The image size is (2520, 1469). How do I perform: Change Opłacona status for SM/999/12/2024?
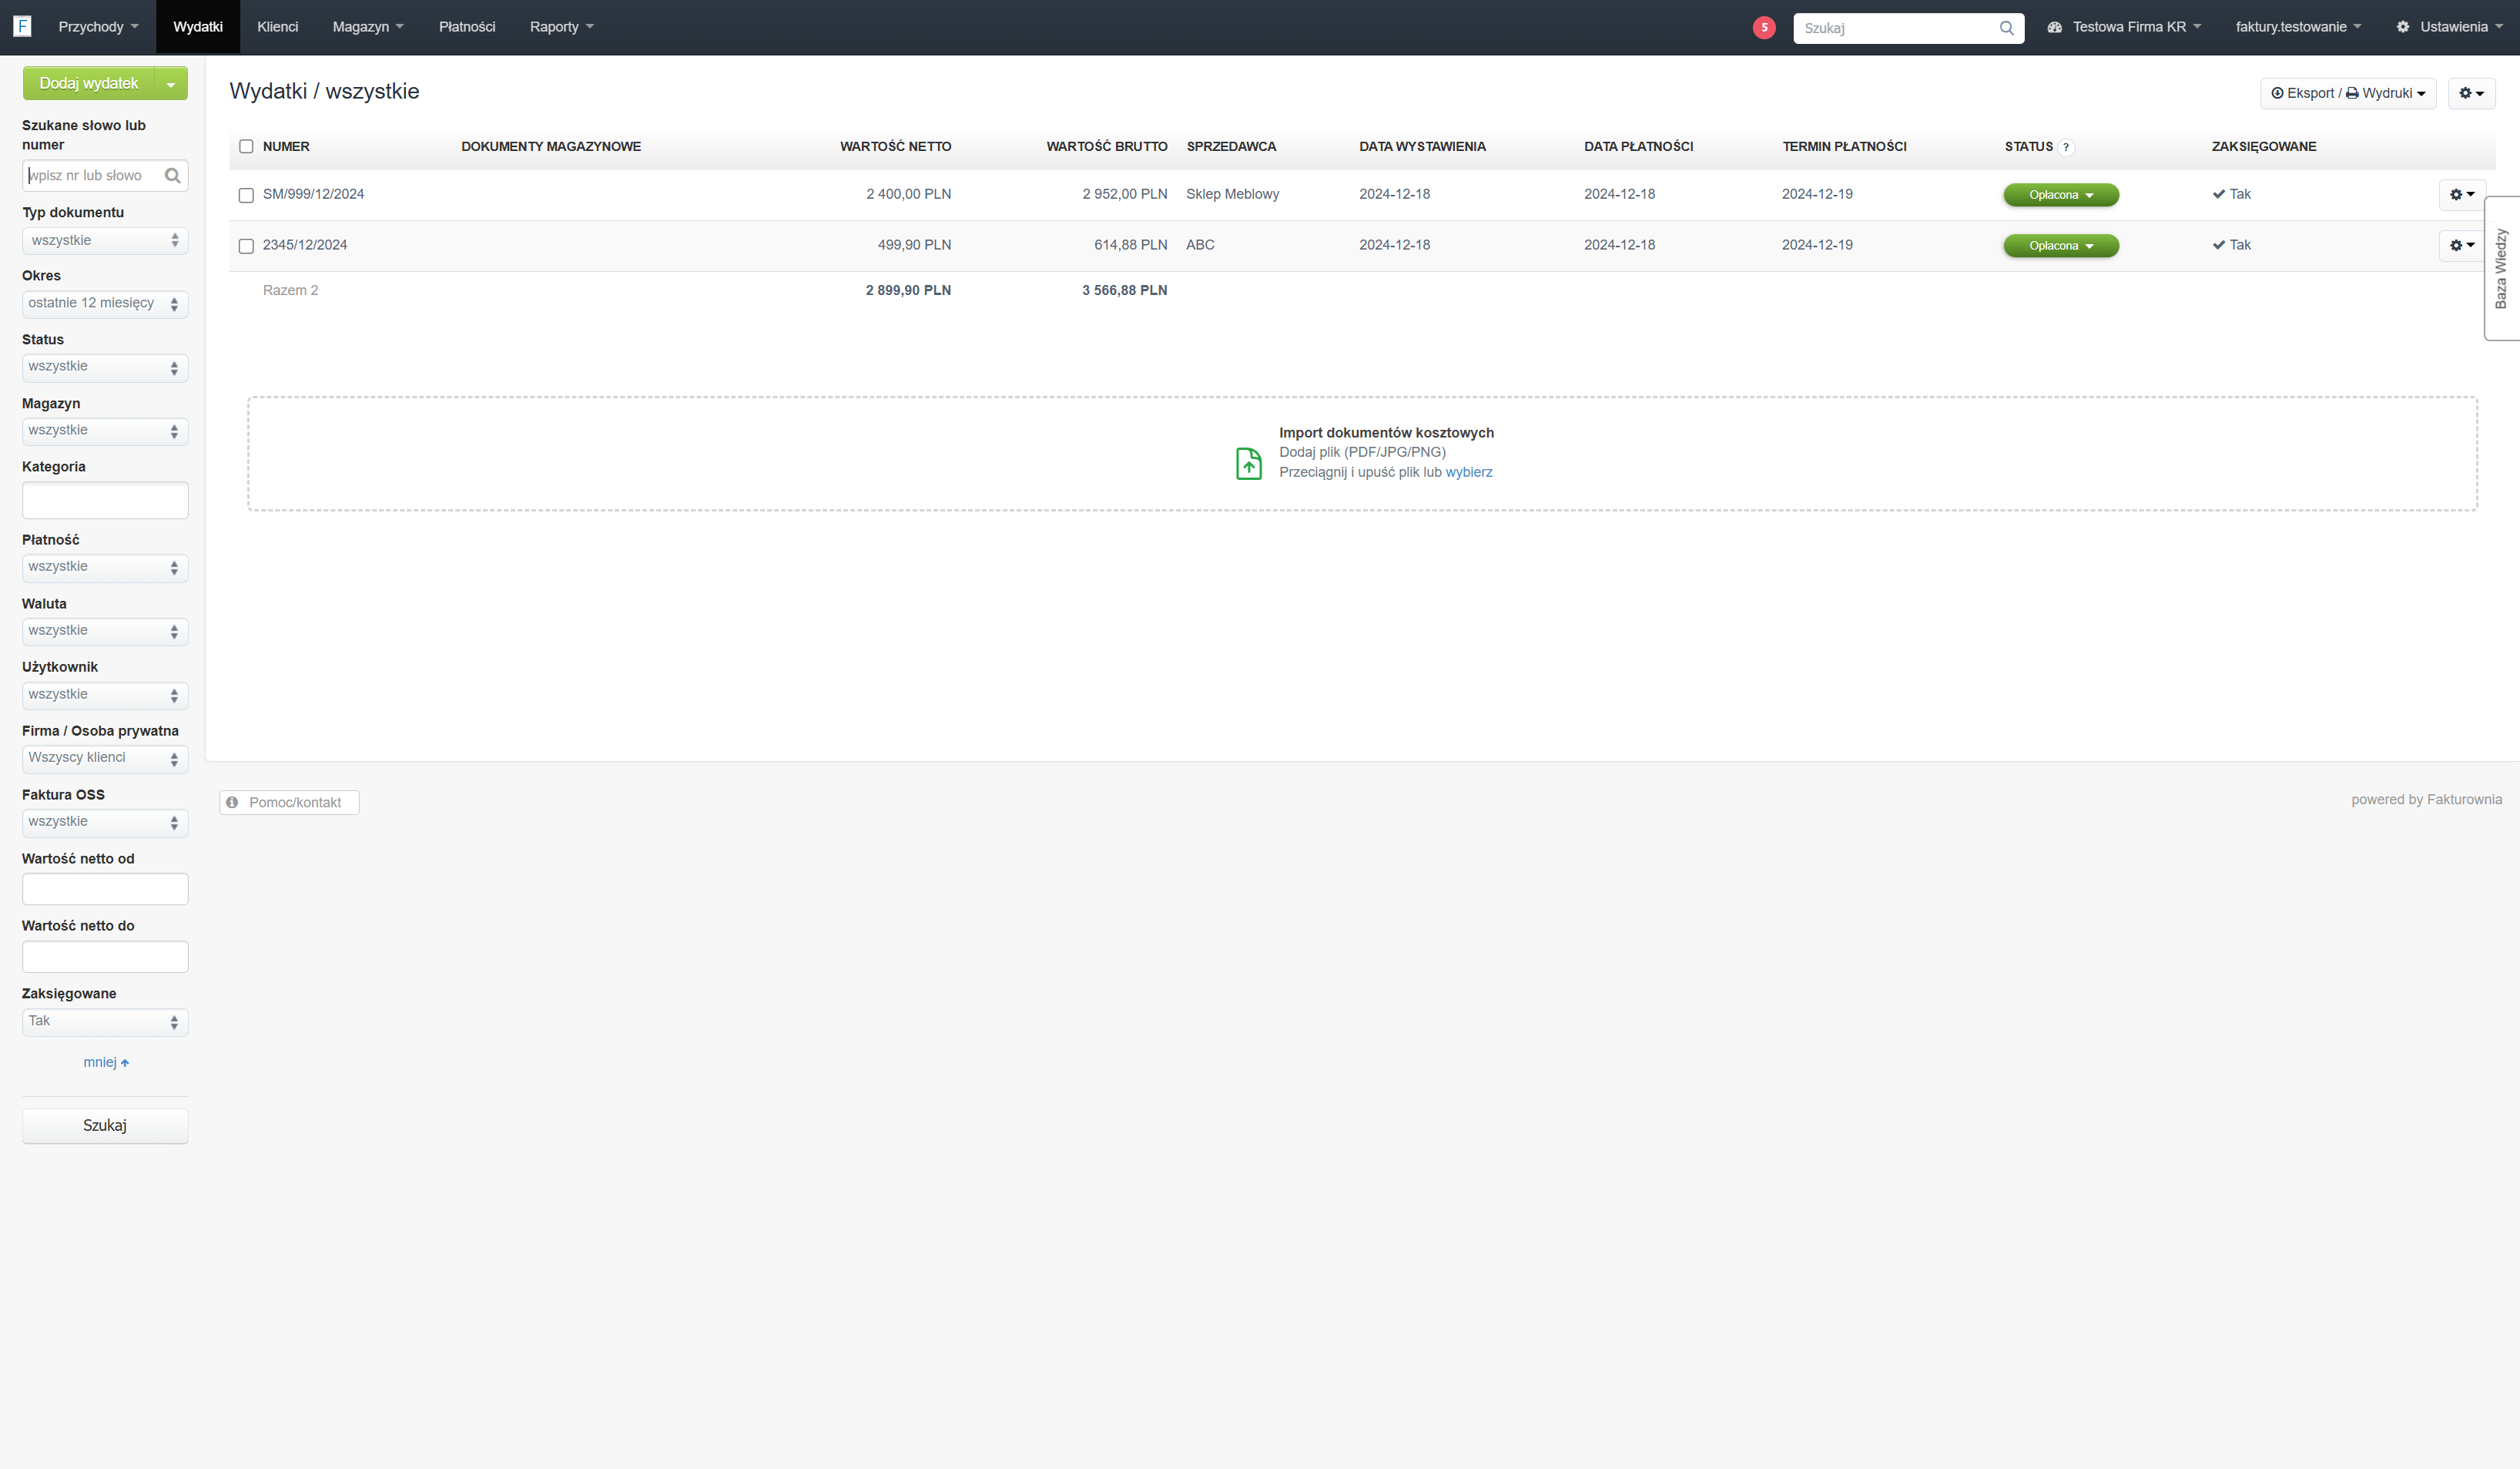2061,195
